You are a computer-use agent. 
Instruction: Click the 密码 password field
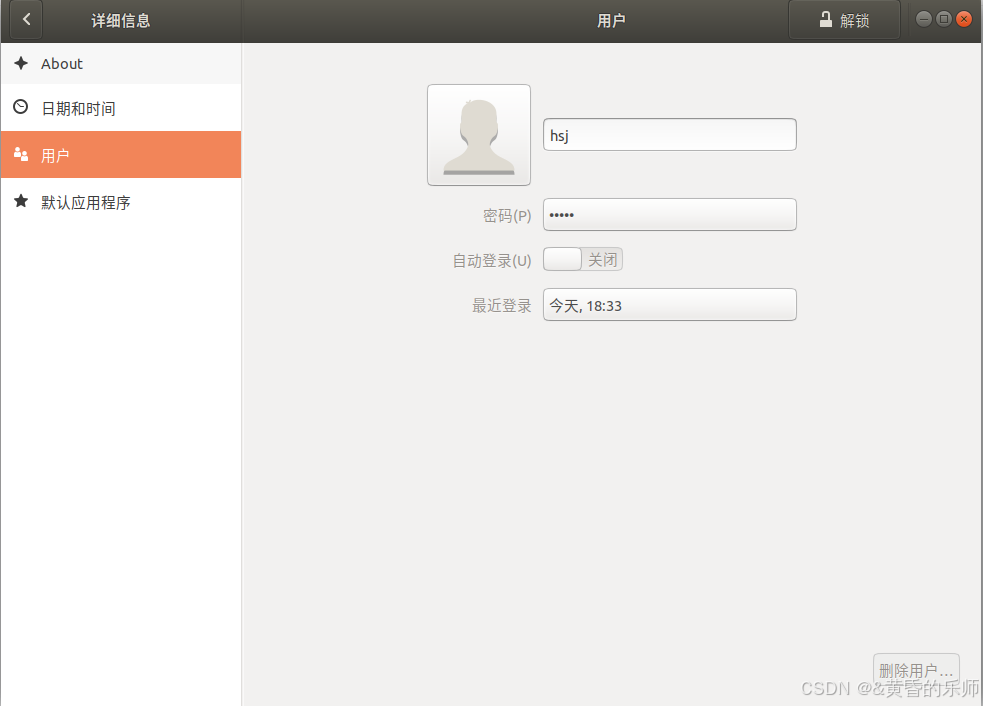click(670, 214)
